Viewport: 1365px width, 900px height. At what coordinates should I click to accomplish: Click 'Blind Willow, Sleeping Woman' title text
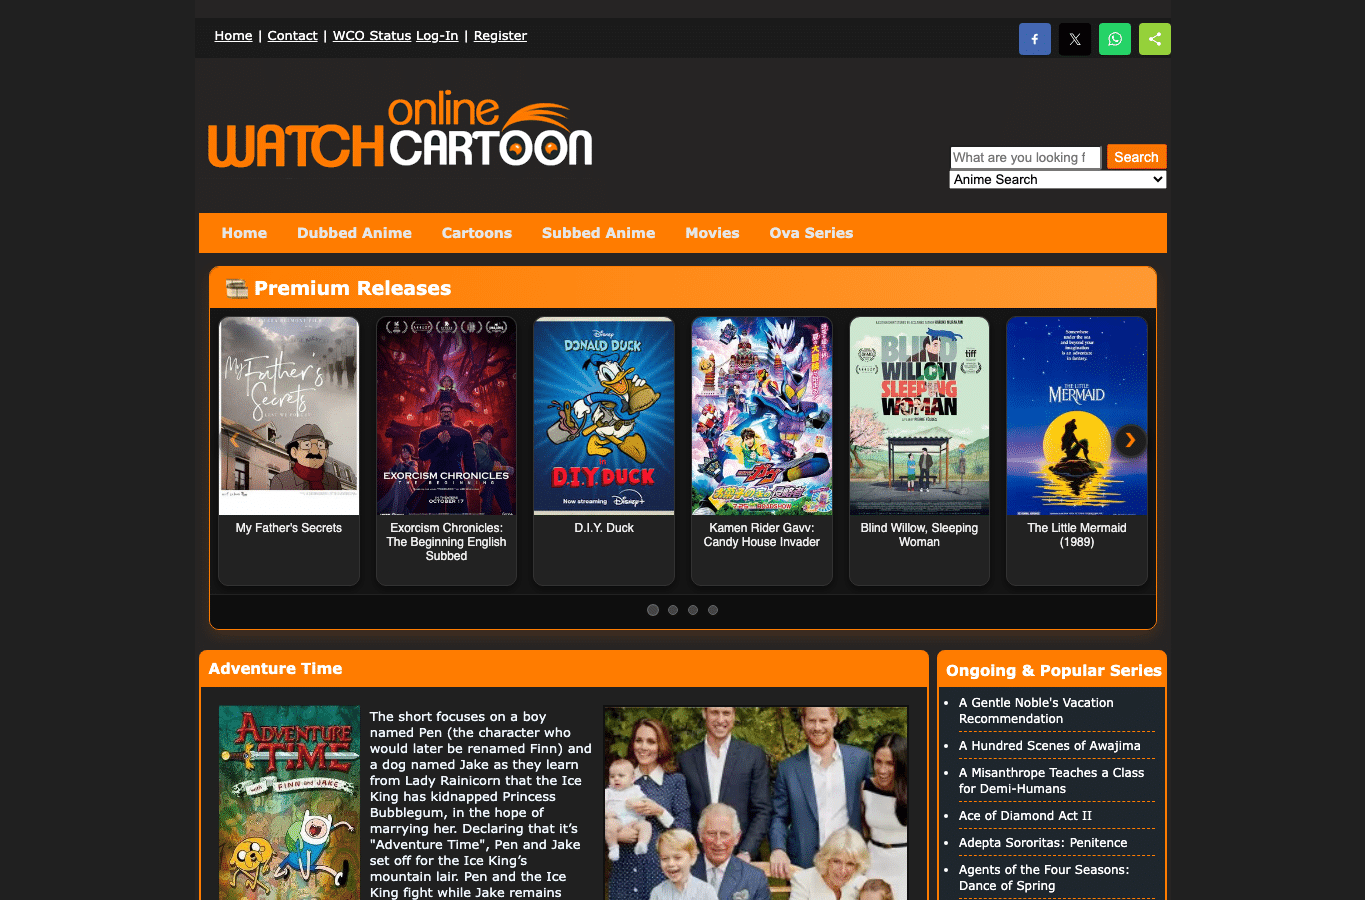tap(919, 535)
